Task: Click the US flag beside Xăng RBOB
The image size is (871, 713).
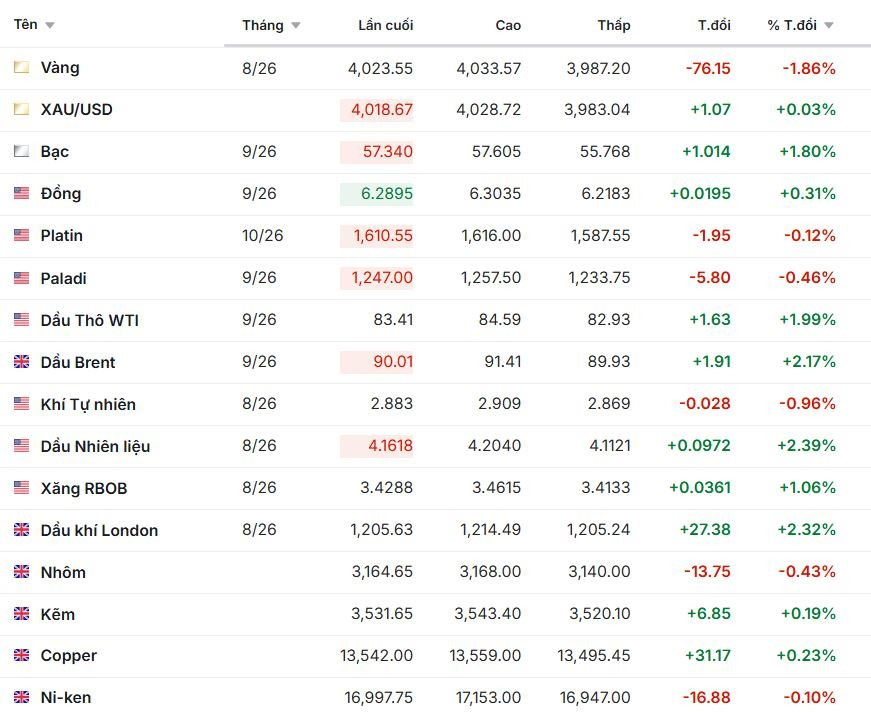Action: (21, 488)
